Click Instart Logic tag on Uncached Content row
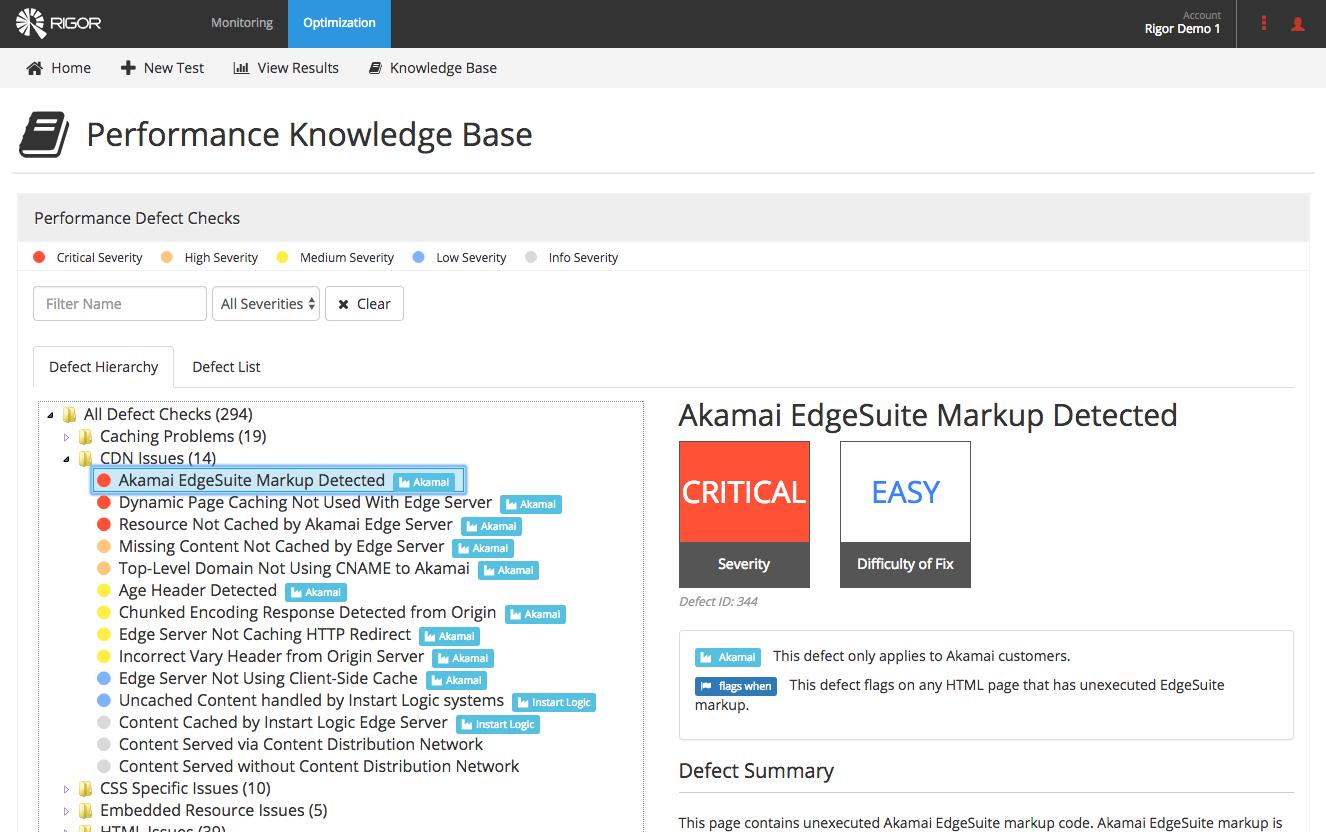This screenshot has height=832, width=1326. coord(554,702)
